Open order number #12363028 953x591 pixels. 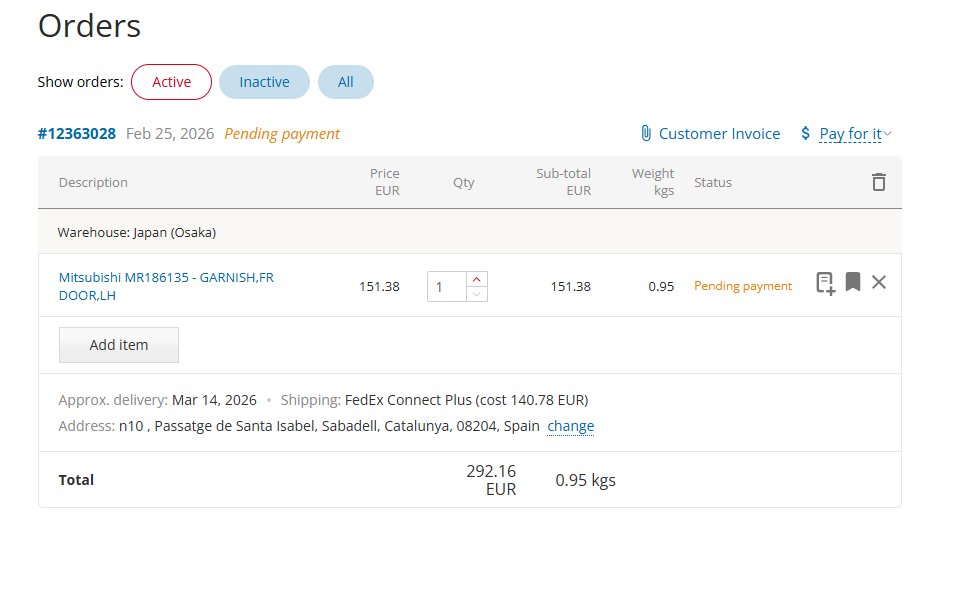click(x=77, y=134)
